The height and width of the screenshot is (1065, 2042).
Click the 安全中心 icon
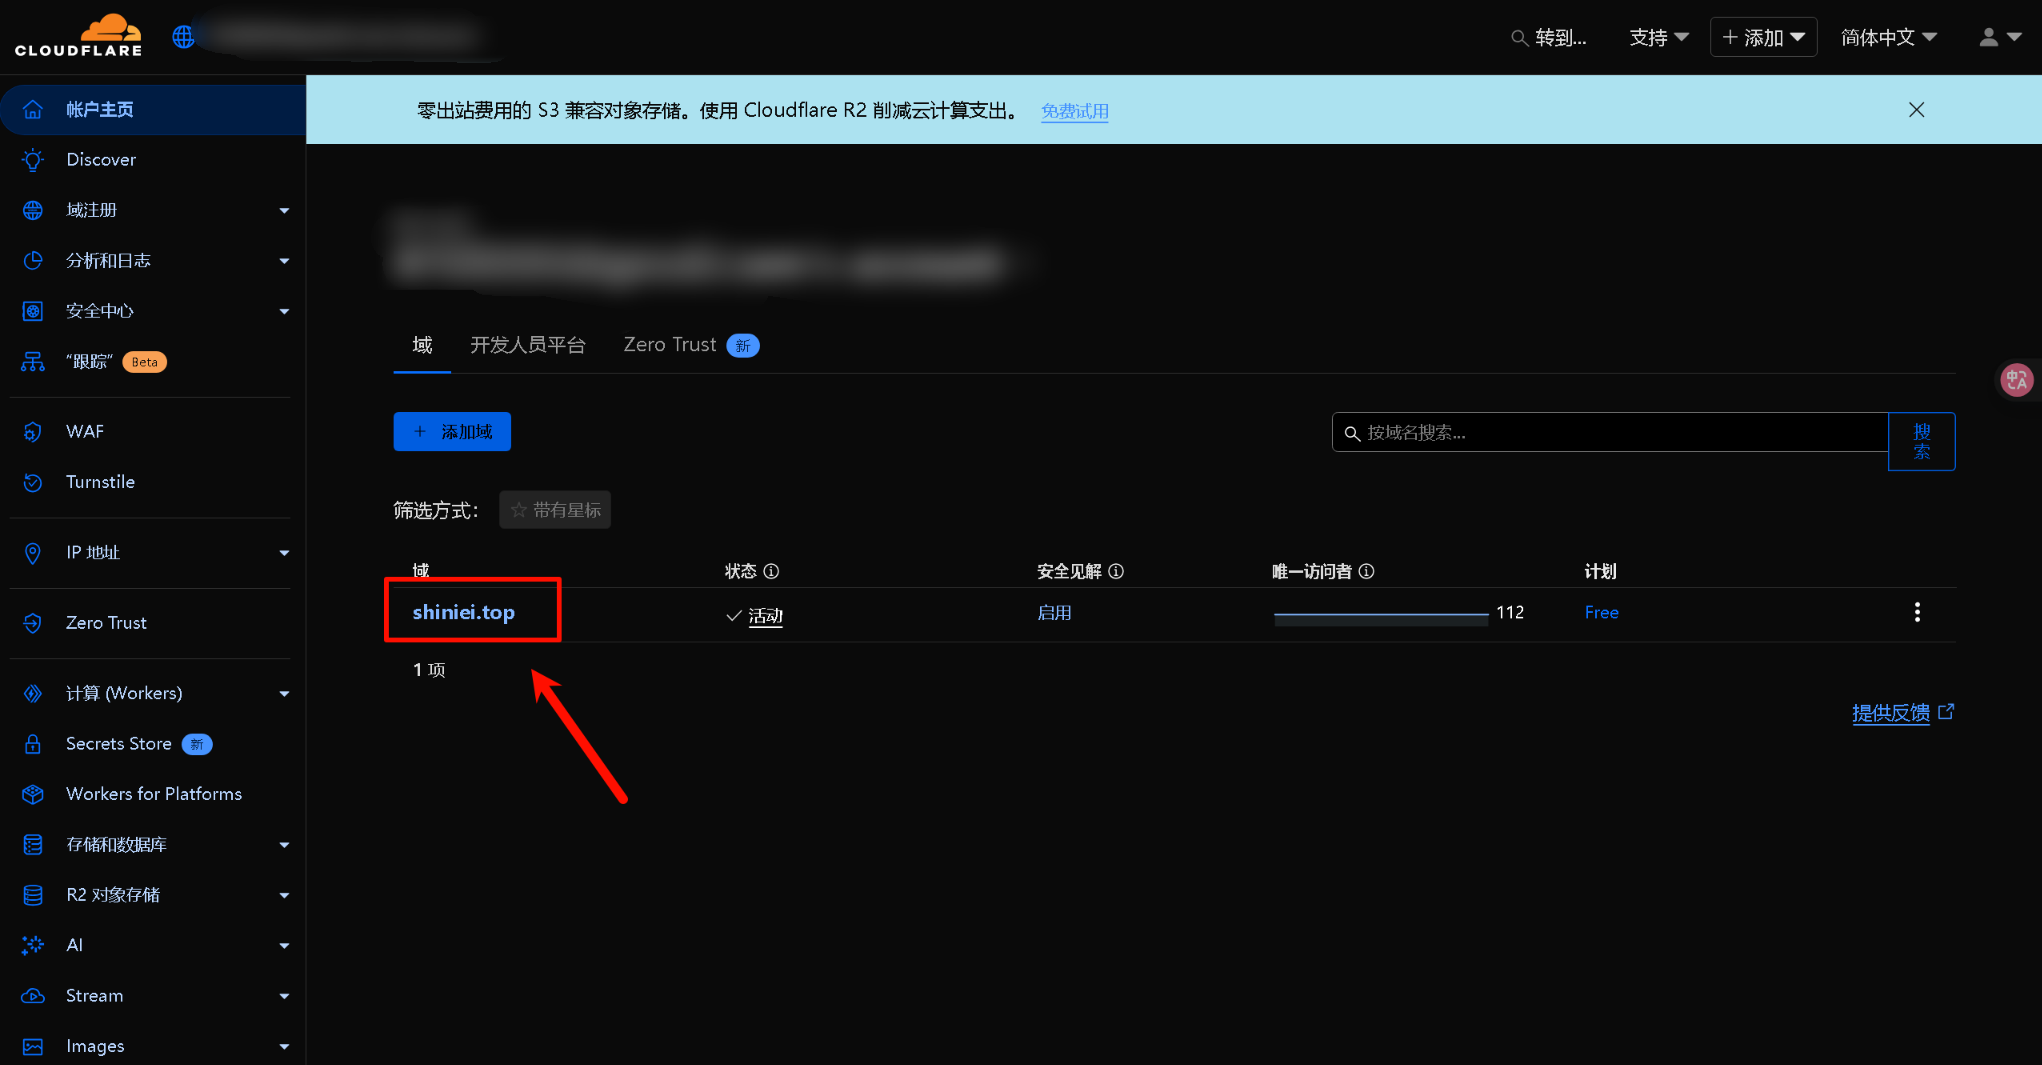33,311
